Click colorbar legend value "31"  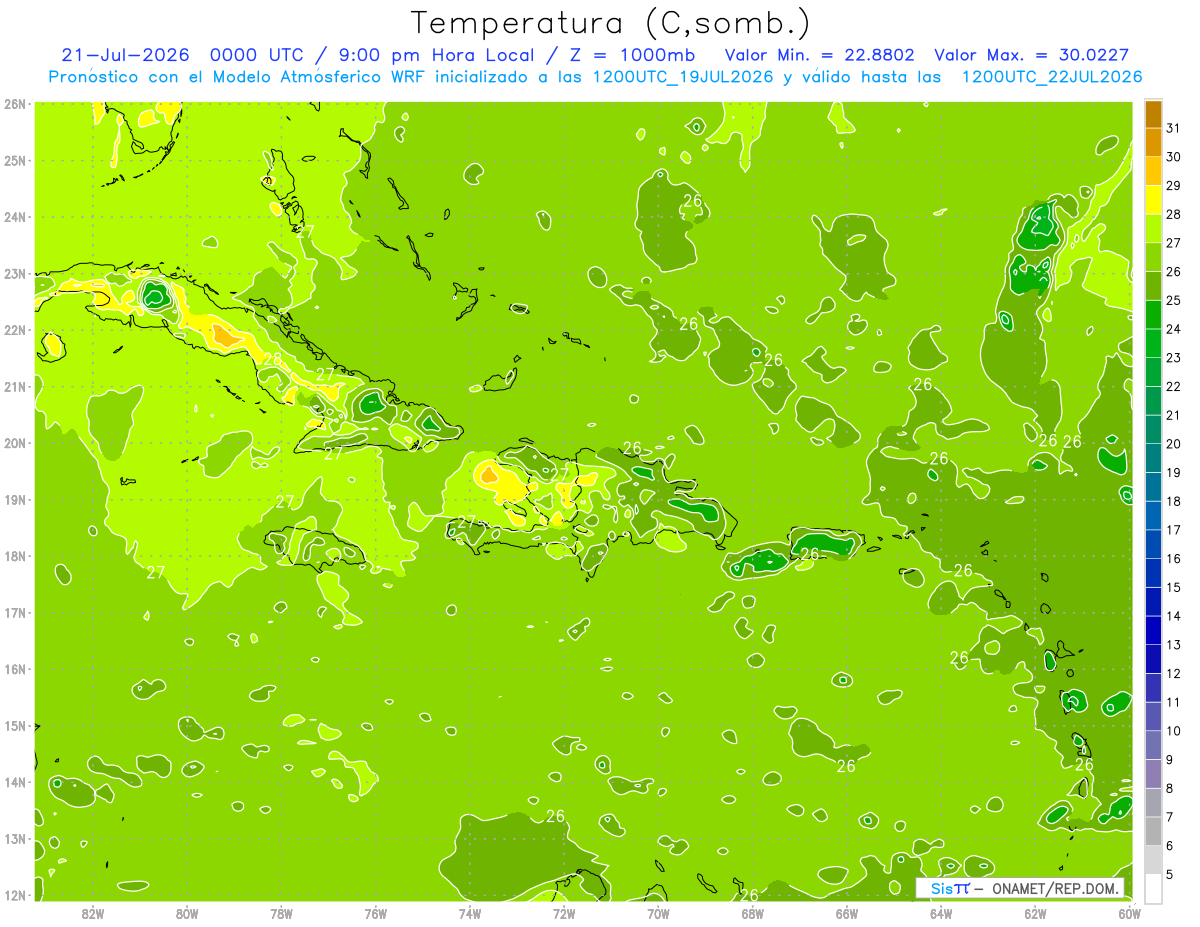(x=1174, y=128)
